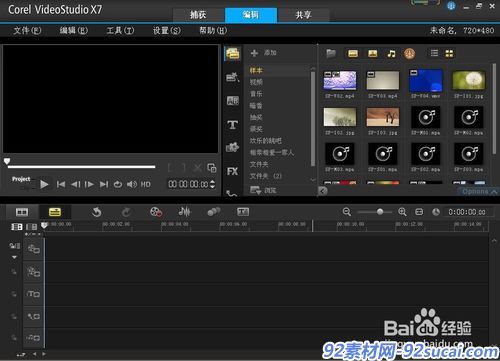Viewport: 500px width, 361px height.
Task: Toggle show audio files filter
Action: click(x=391, y=54)
